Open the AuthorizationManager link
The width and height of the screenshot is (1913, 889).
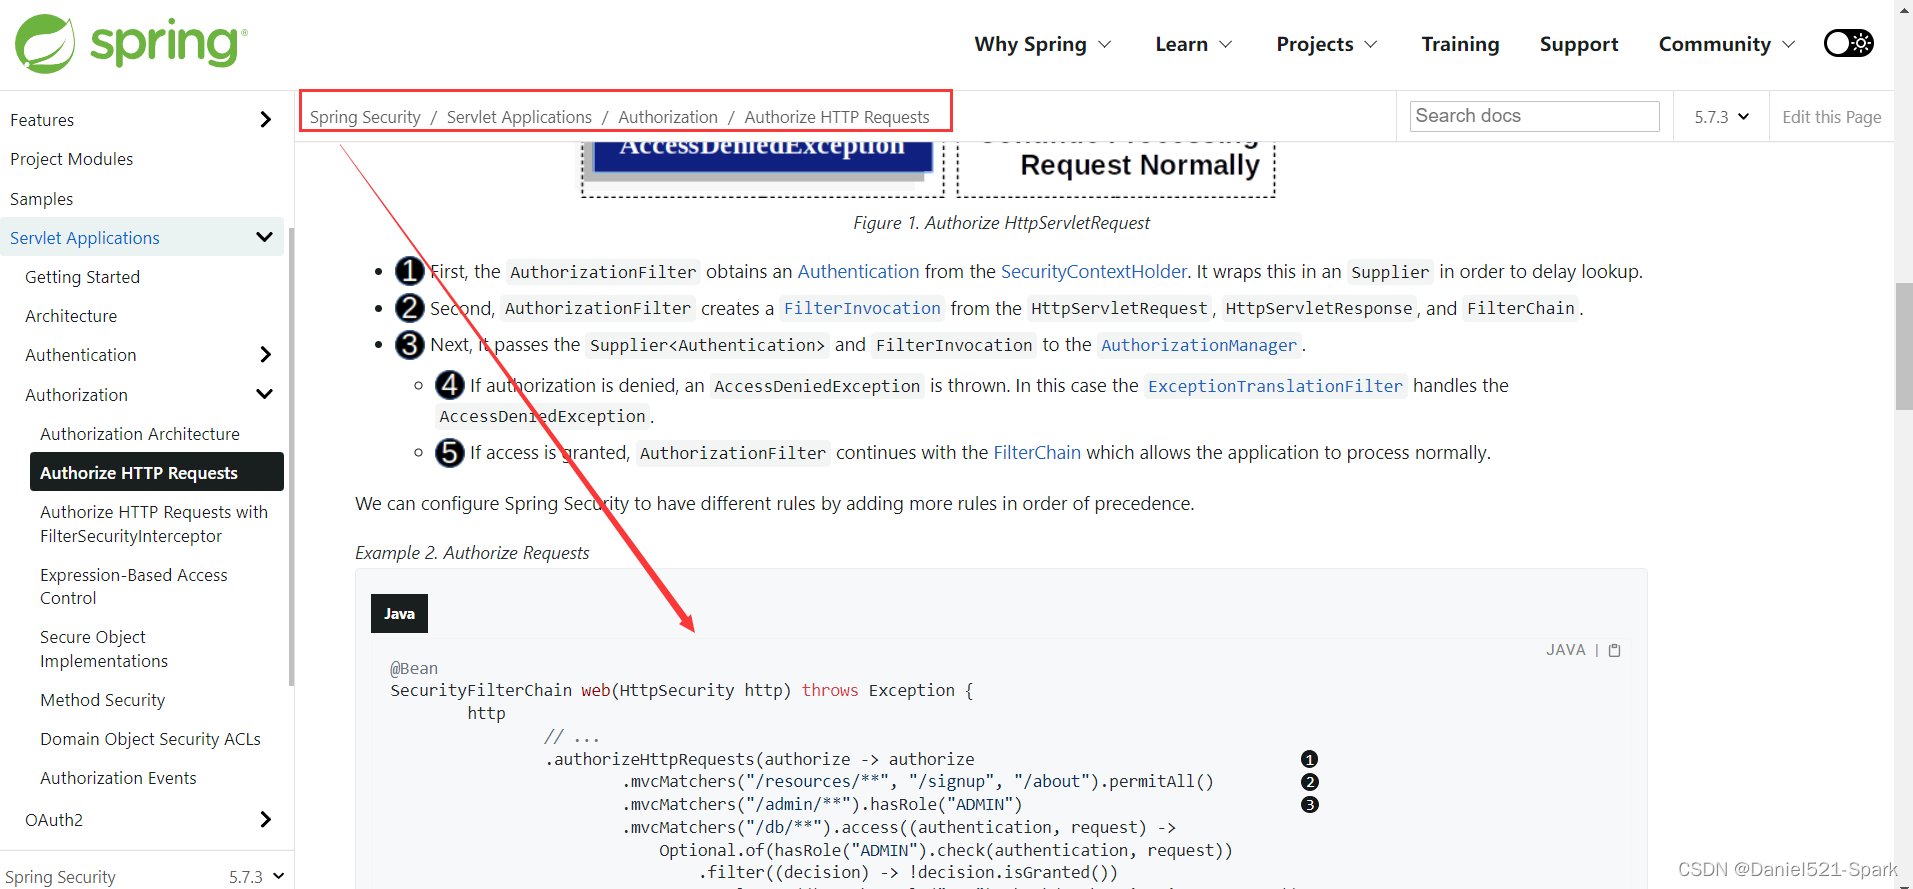click(x=1198, y=345)
